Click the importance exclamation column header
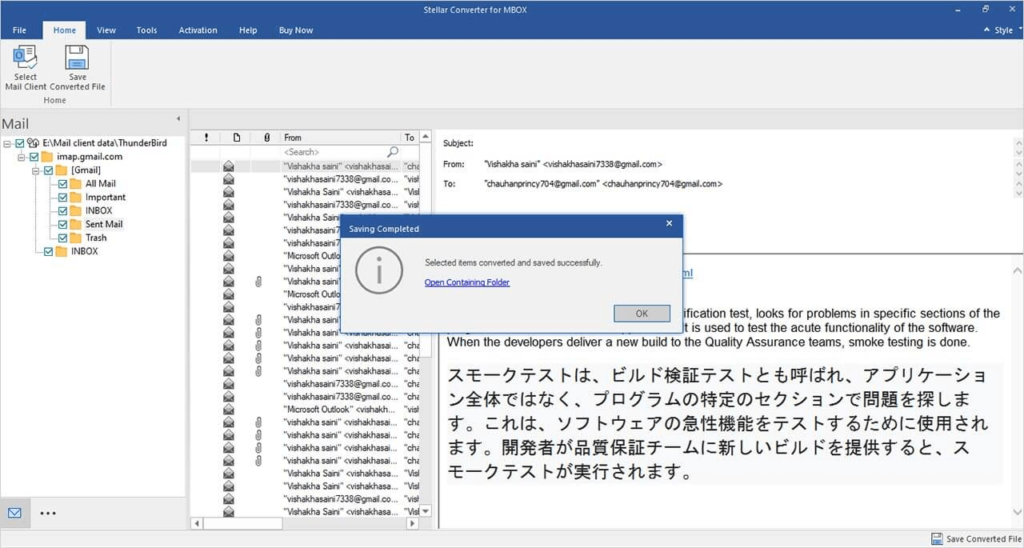The image size is (1024, 548). (x=206, y=137)
